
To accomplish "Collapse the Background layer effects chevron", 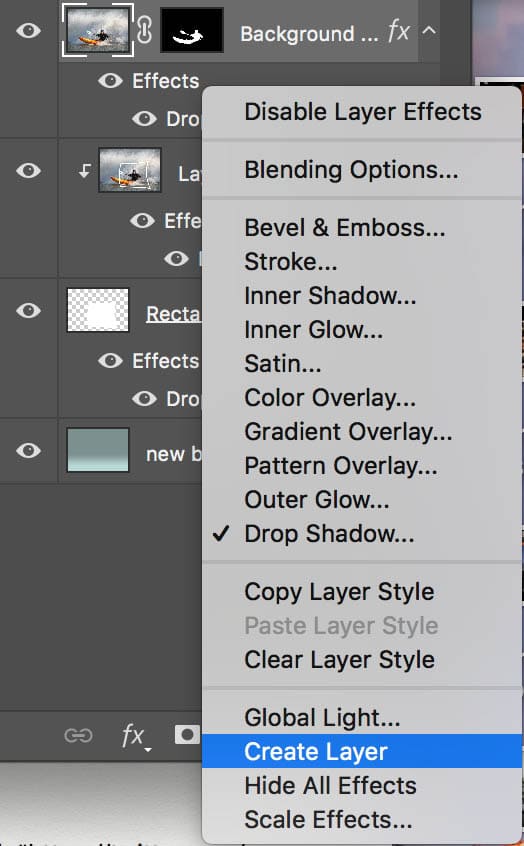I will pos(428,31).
